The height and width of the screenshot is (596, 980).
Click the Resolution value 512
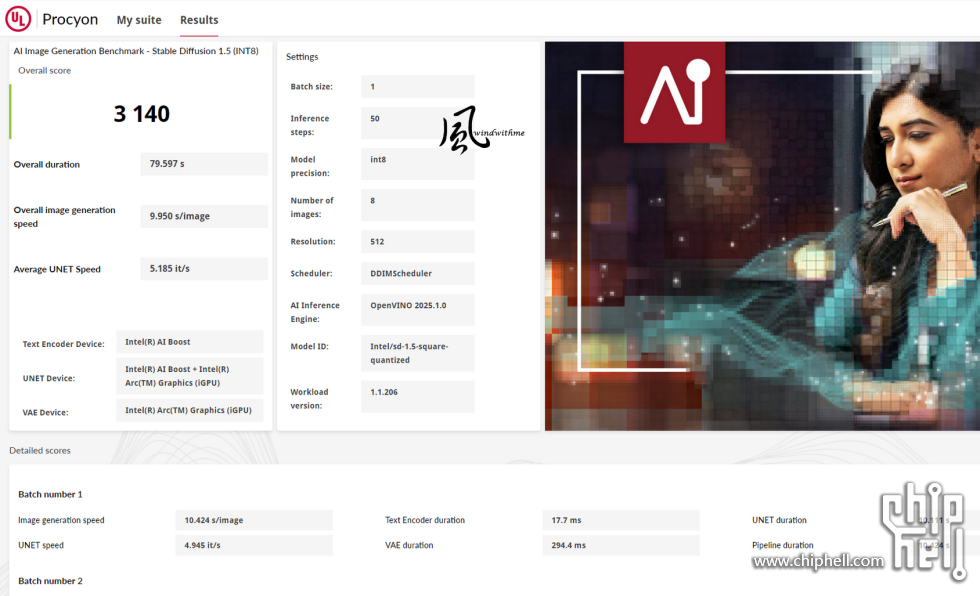pyautogui.click(x=418, y=242)
